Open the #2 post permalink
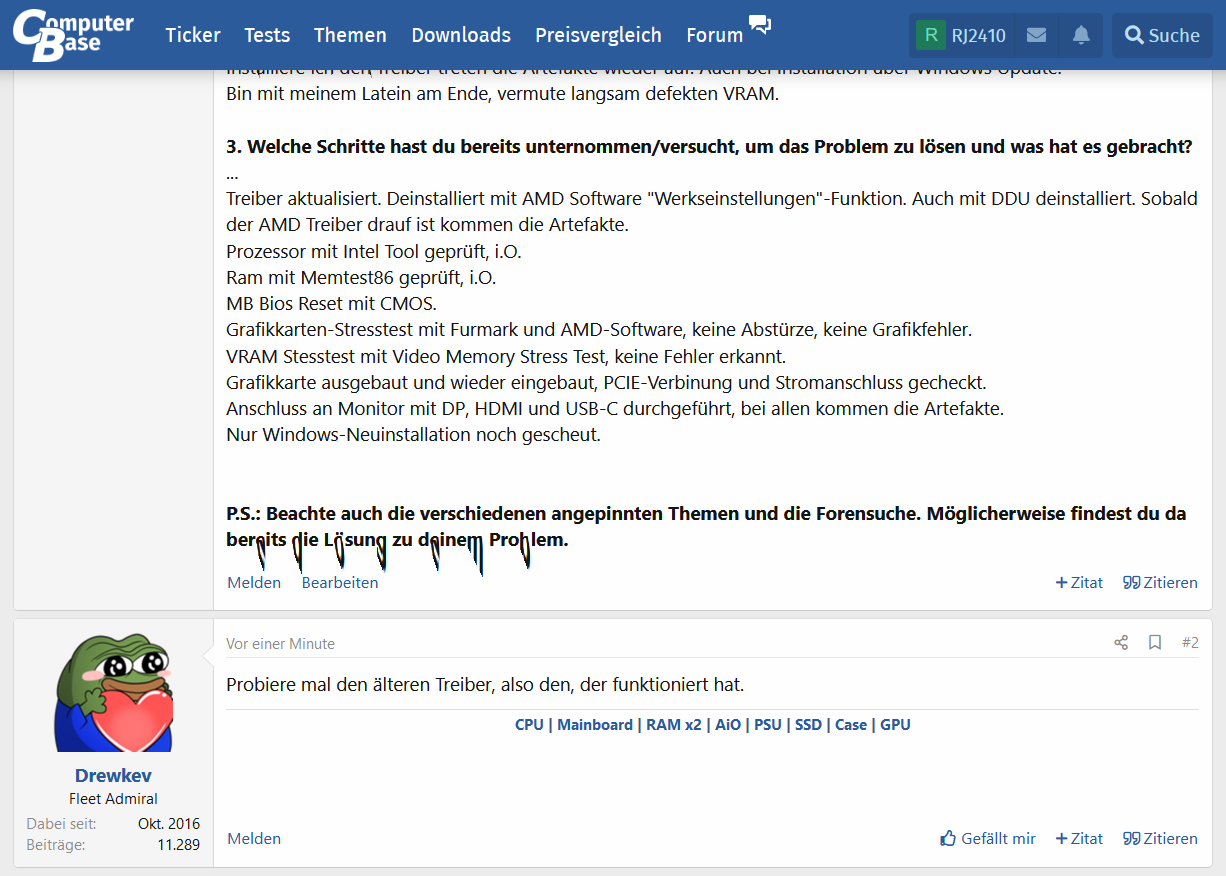This screenshot has width=1226, height=876. click(x=1190, y=642)
